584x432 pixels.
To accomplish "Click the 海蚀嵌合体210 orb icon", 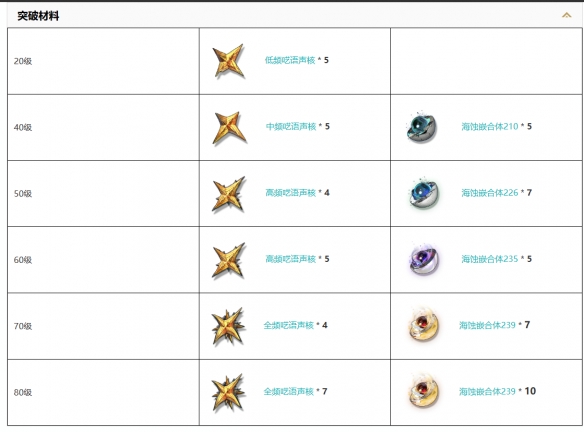I will pos(421,127).
